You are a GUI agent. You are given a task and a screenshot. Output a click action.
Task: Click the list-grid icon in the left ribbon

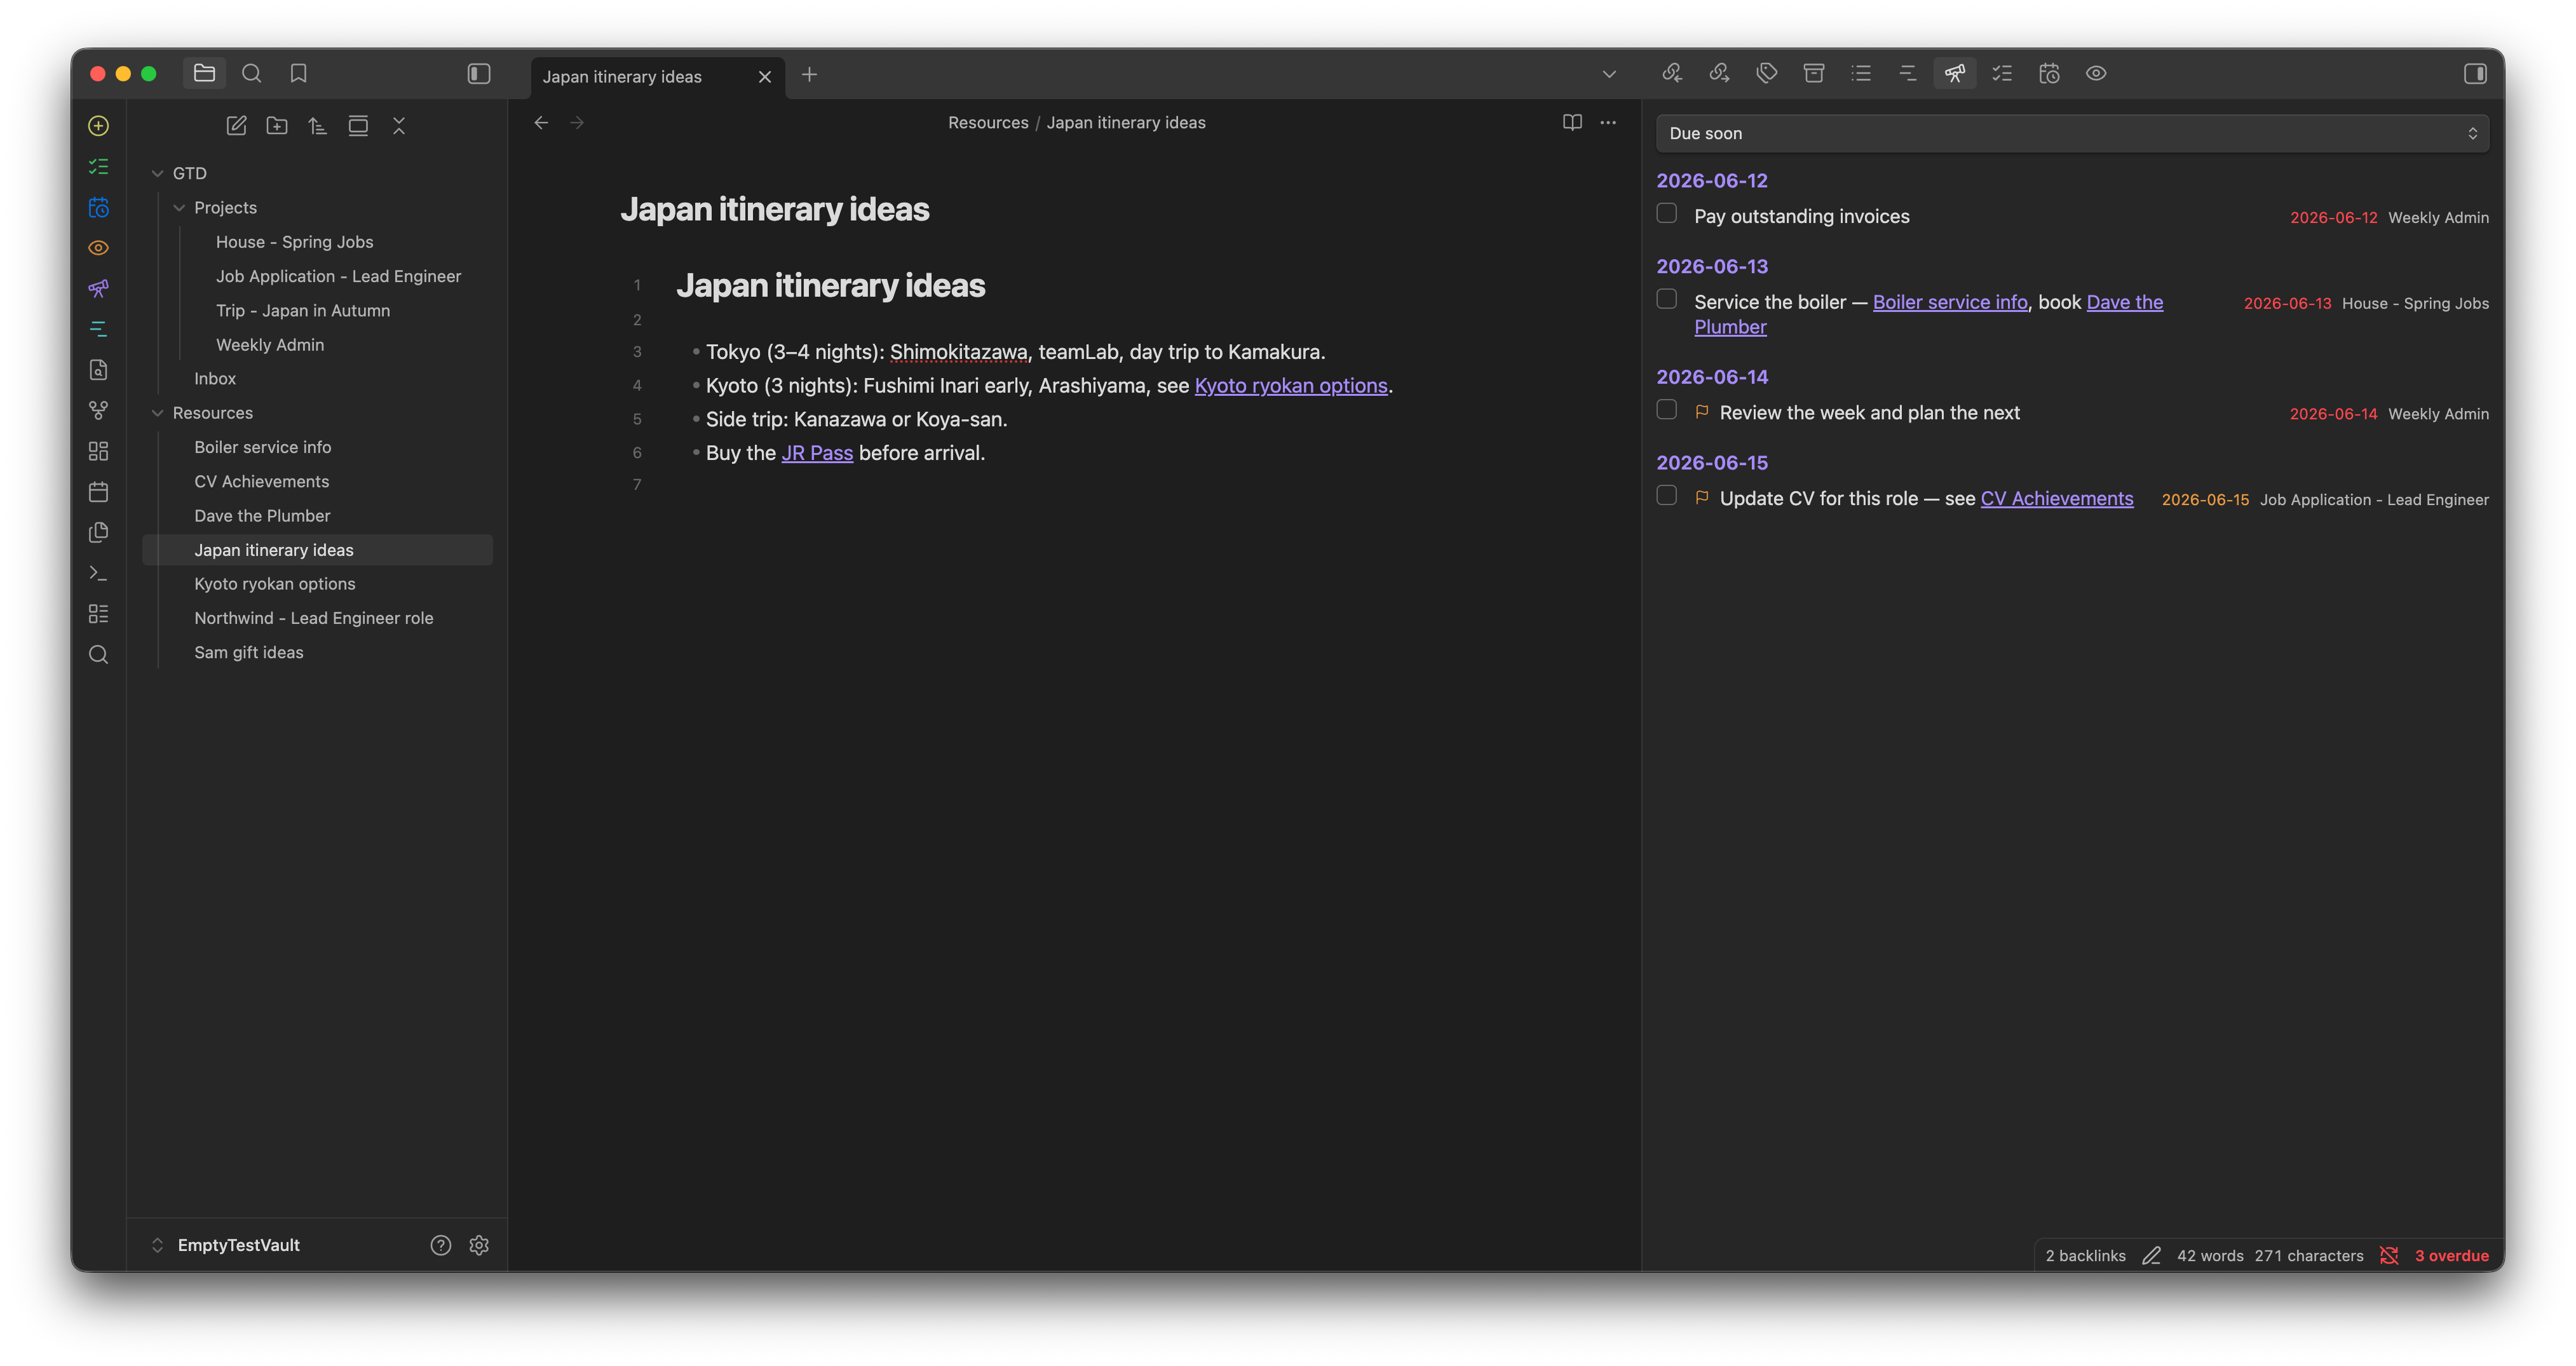pyautogui.click(x=98, y=614)
